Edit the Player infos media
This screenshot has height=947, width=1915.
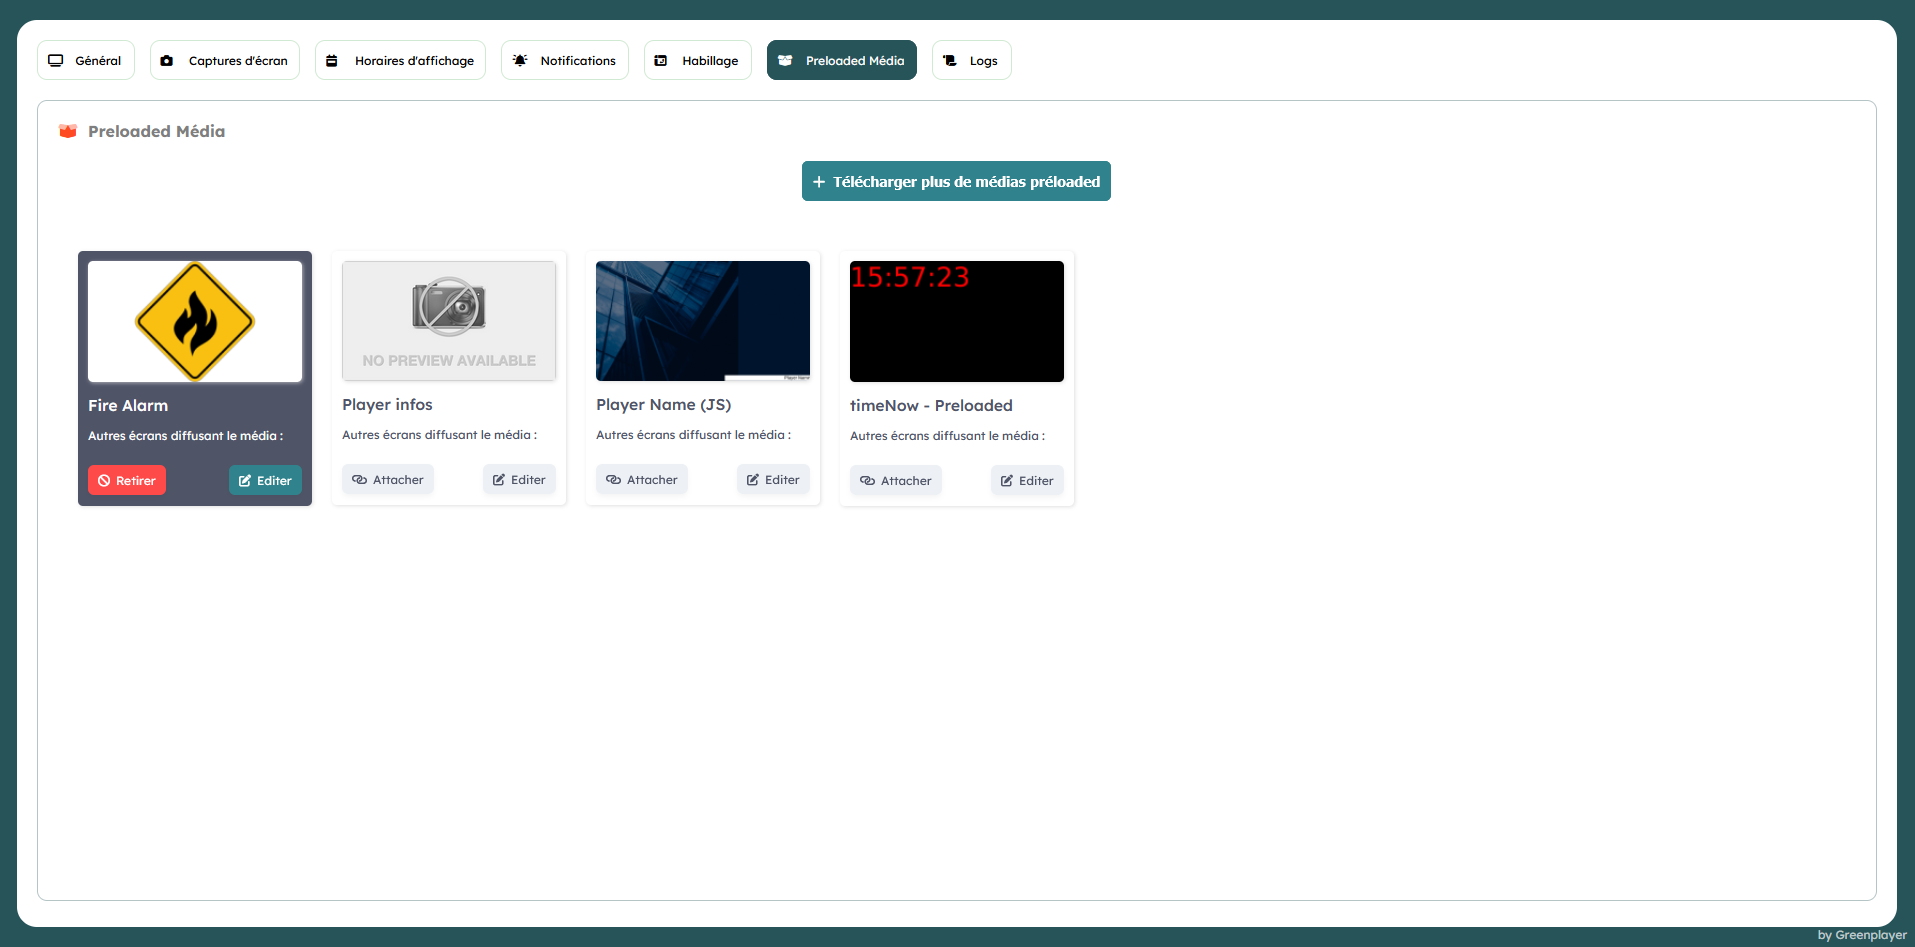pos(519,480)
